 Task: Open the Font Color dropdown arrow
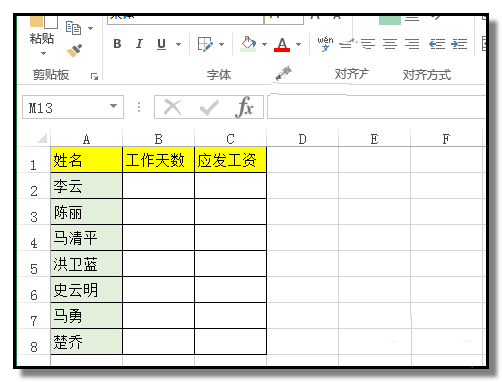[x=298, y=44]
